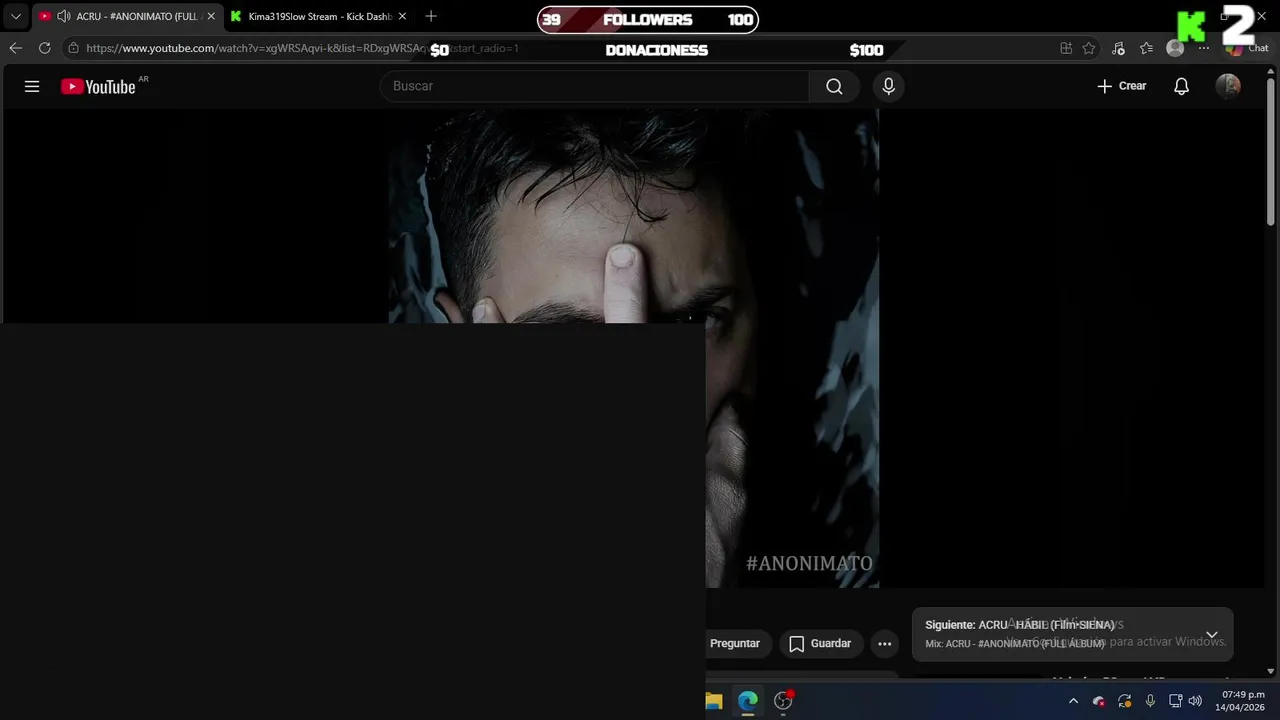1280x720 pixels.
Task: Click the sync update tray icon
Action: click(x=1124, y=701)
